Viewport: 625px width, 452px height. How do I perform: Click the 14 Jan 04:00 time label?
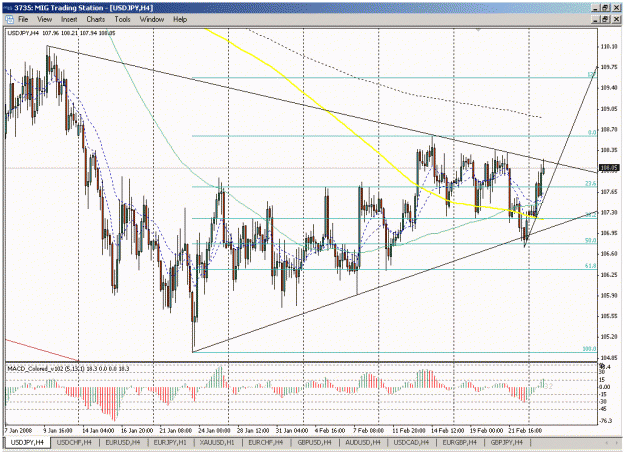click(98, 431)
